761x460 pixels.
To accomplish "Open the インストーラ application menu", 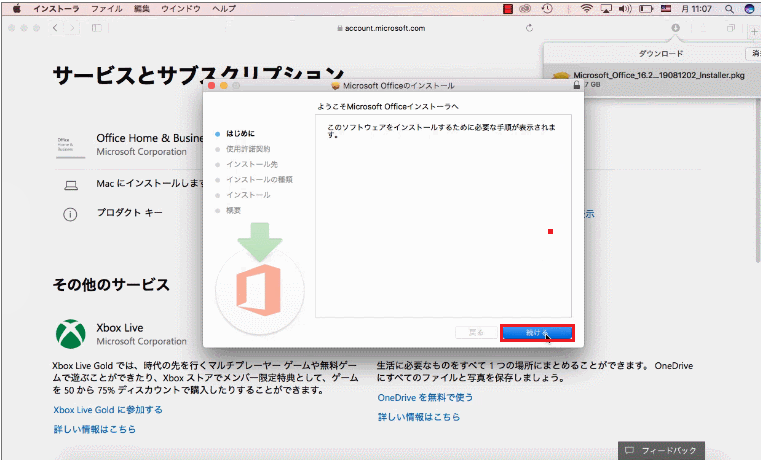I will [x=56, y=9].
